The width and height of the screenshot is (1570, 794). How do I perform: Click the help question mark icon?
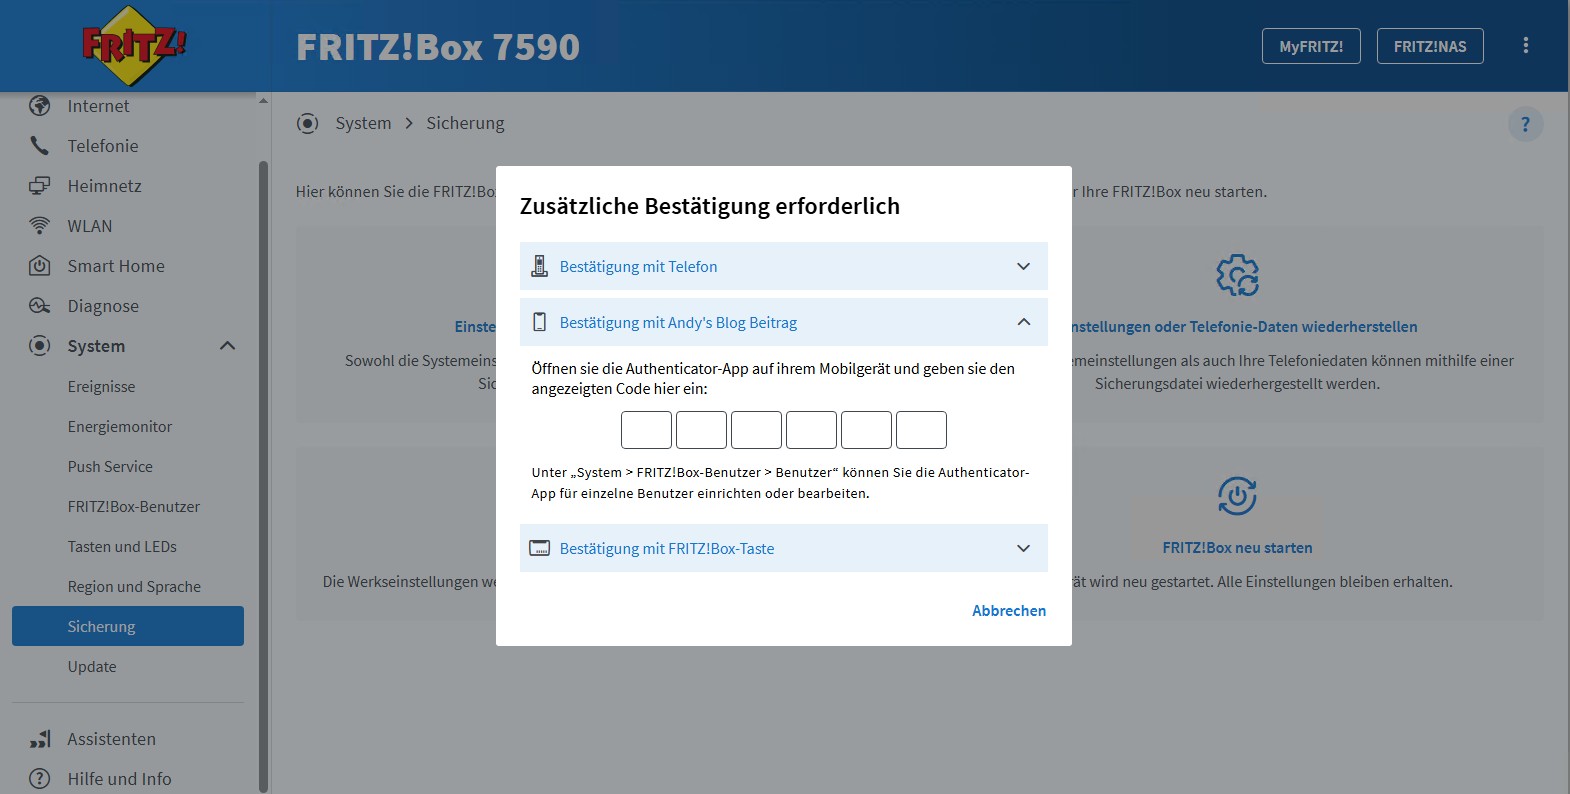pyautogui.click(x=1525, y=124)
